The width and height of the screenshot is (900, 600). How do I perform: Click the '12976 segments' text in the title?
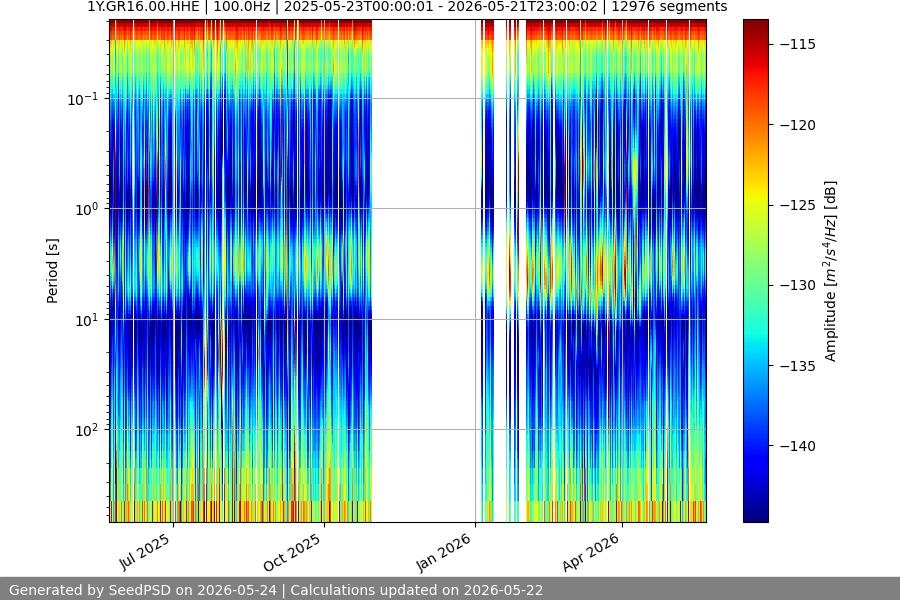click(669, 7)
